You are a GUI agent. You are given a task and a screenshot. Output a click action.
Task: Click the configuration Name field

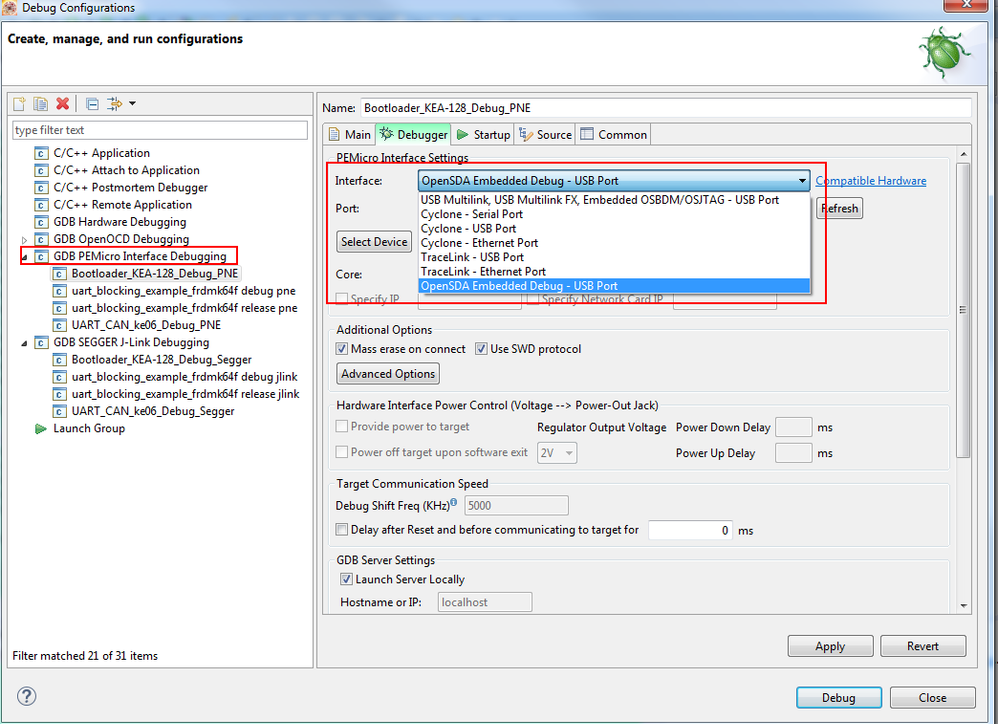[x=665, y=108]
